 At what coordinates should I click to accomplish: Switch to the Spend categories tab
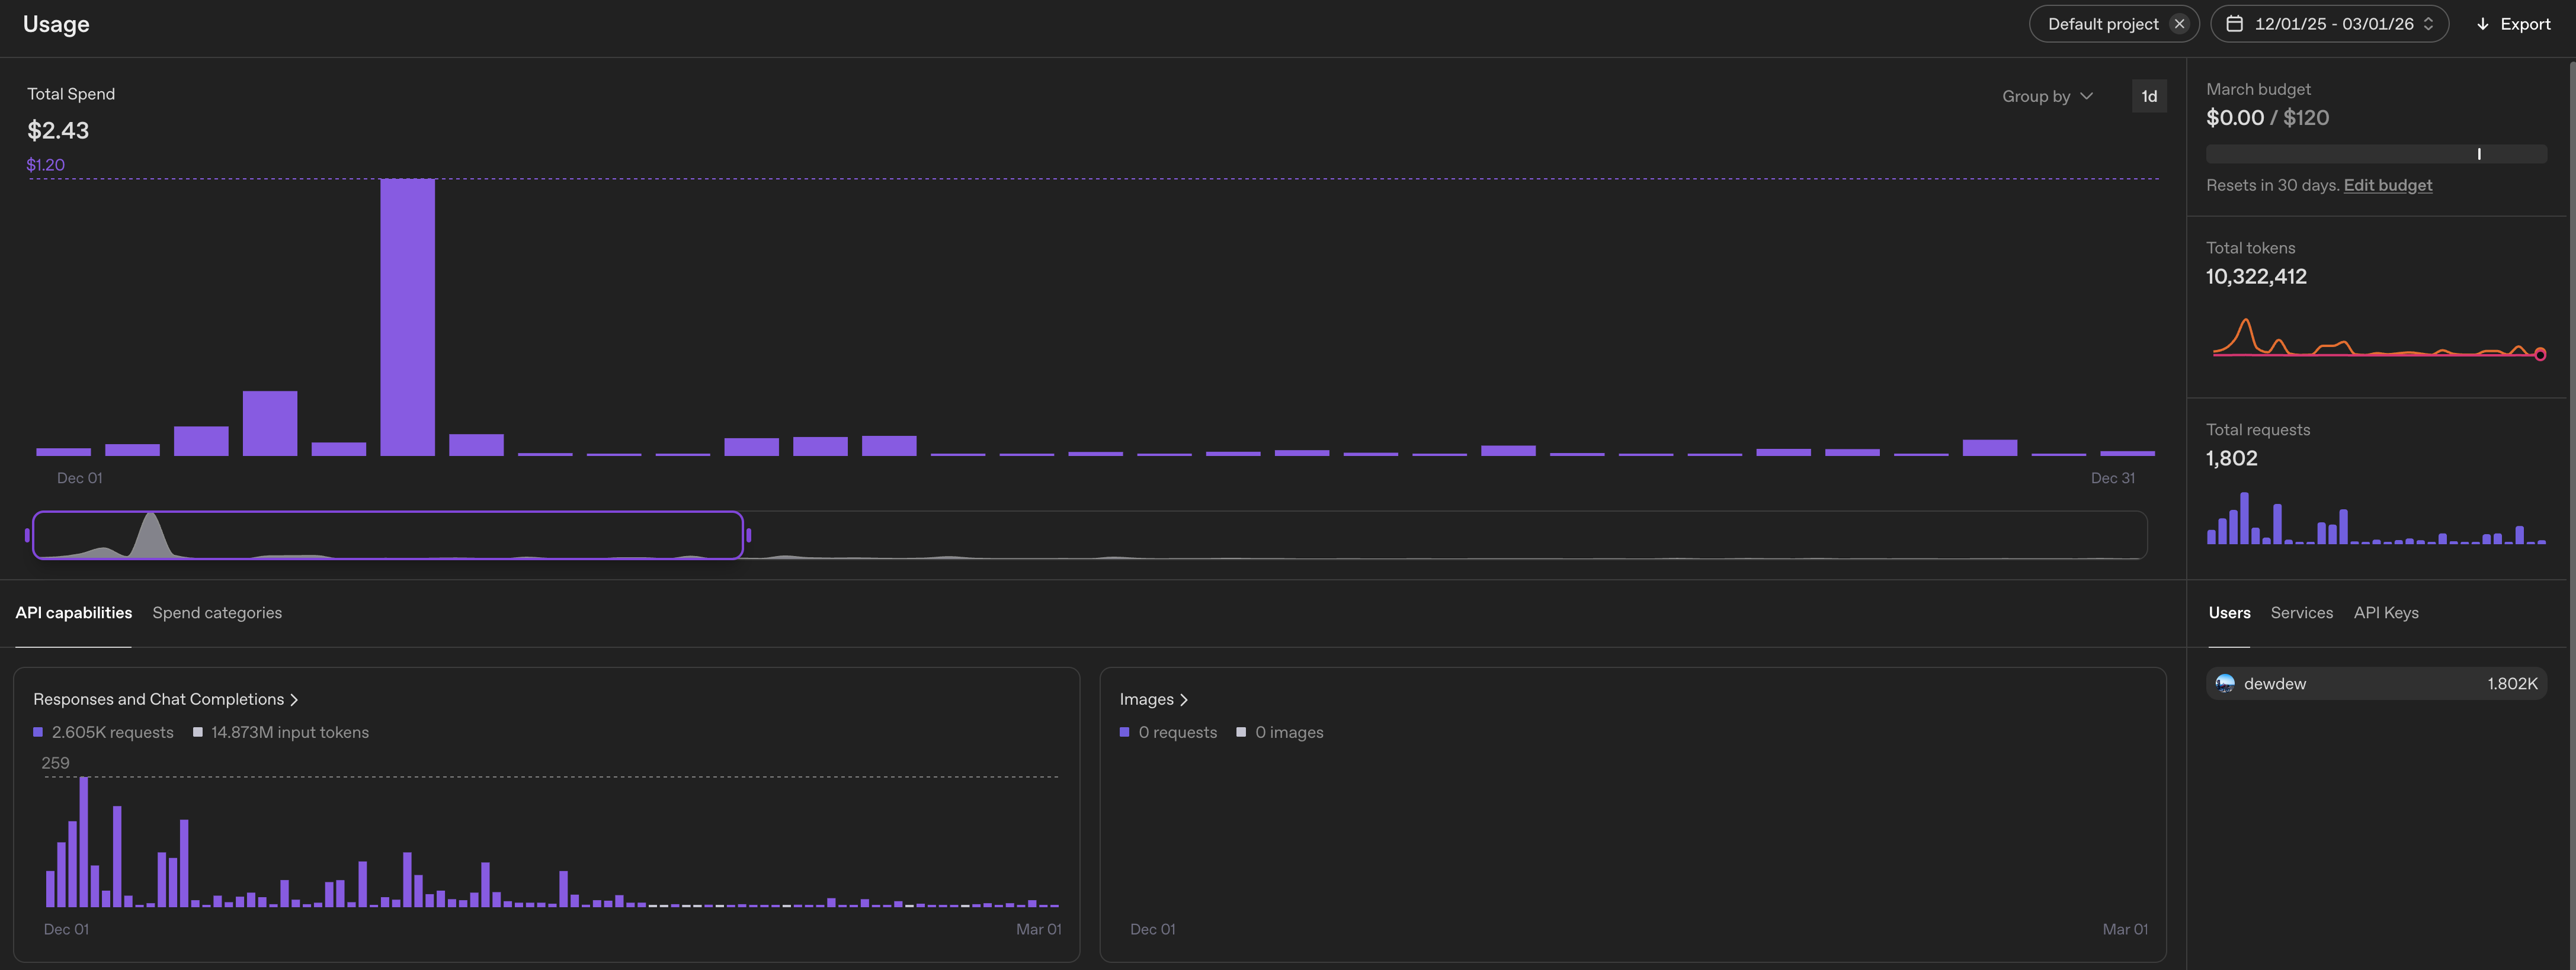coord(216,612)
